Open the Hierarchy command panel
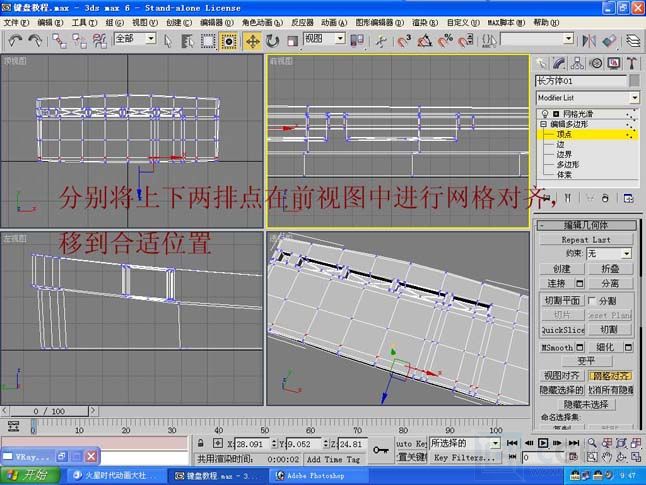The width and height of the screenshot is (646, 485). 577,63
